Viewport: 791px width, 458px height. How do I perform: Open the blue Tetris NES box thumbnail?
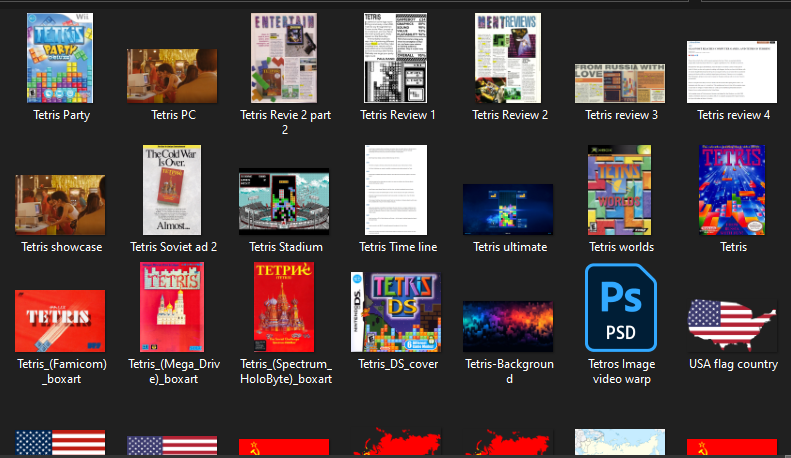pyautogui.click(x=732, y=190)
